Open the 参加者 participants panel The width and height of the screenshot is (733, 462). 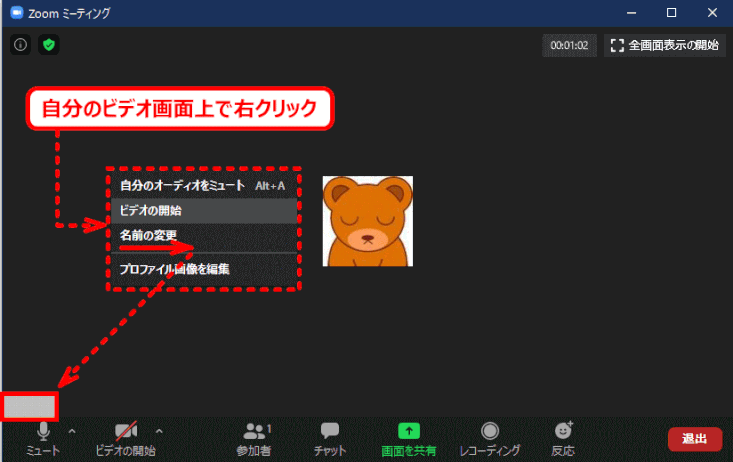[255, 439]
